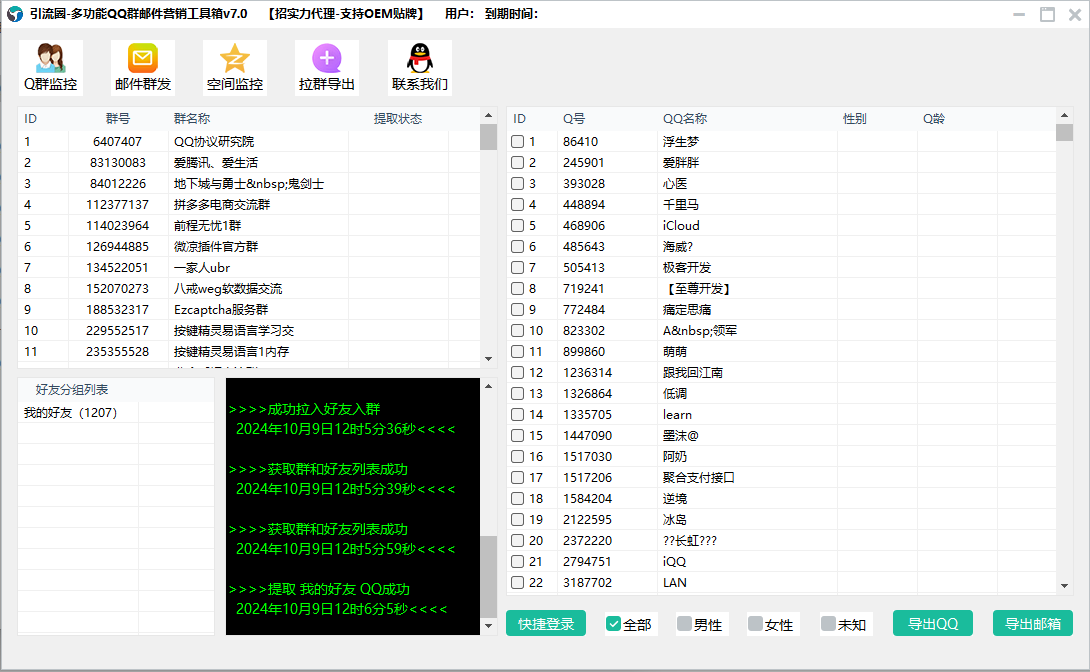Sort by QQ名称 column header
This screenshot has height=672, width=1090.
point(685,119)
